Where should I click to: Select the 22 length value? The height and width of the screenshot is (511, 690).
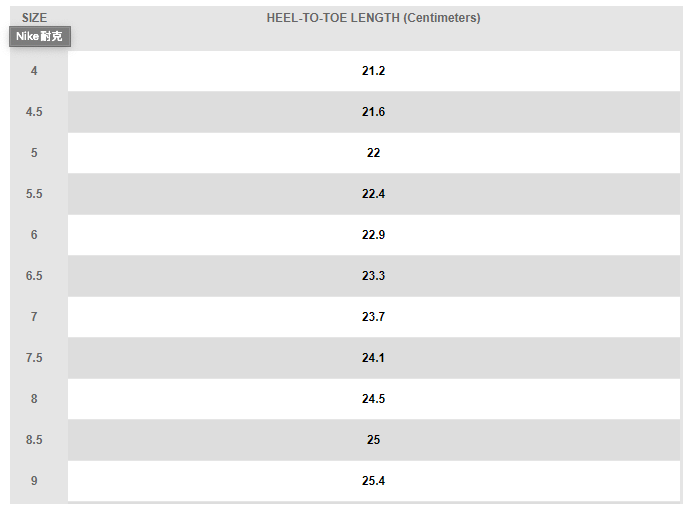[373, 153]
